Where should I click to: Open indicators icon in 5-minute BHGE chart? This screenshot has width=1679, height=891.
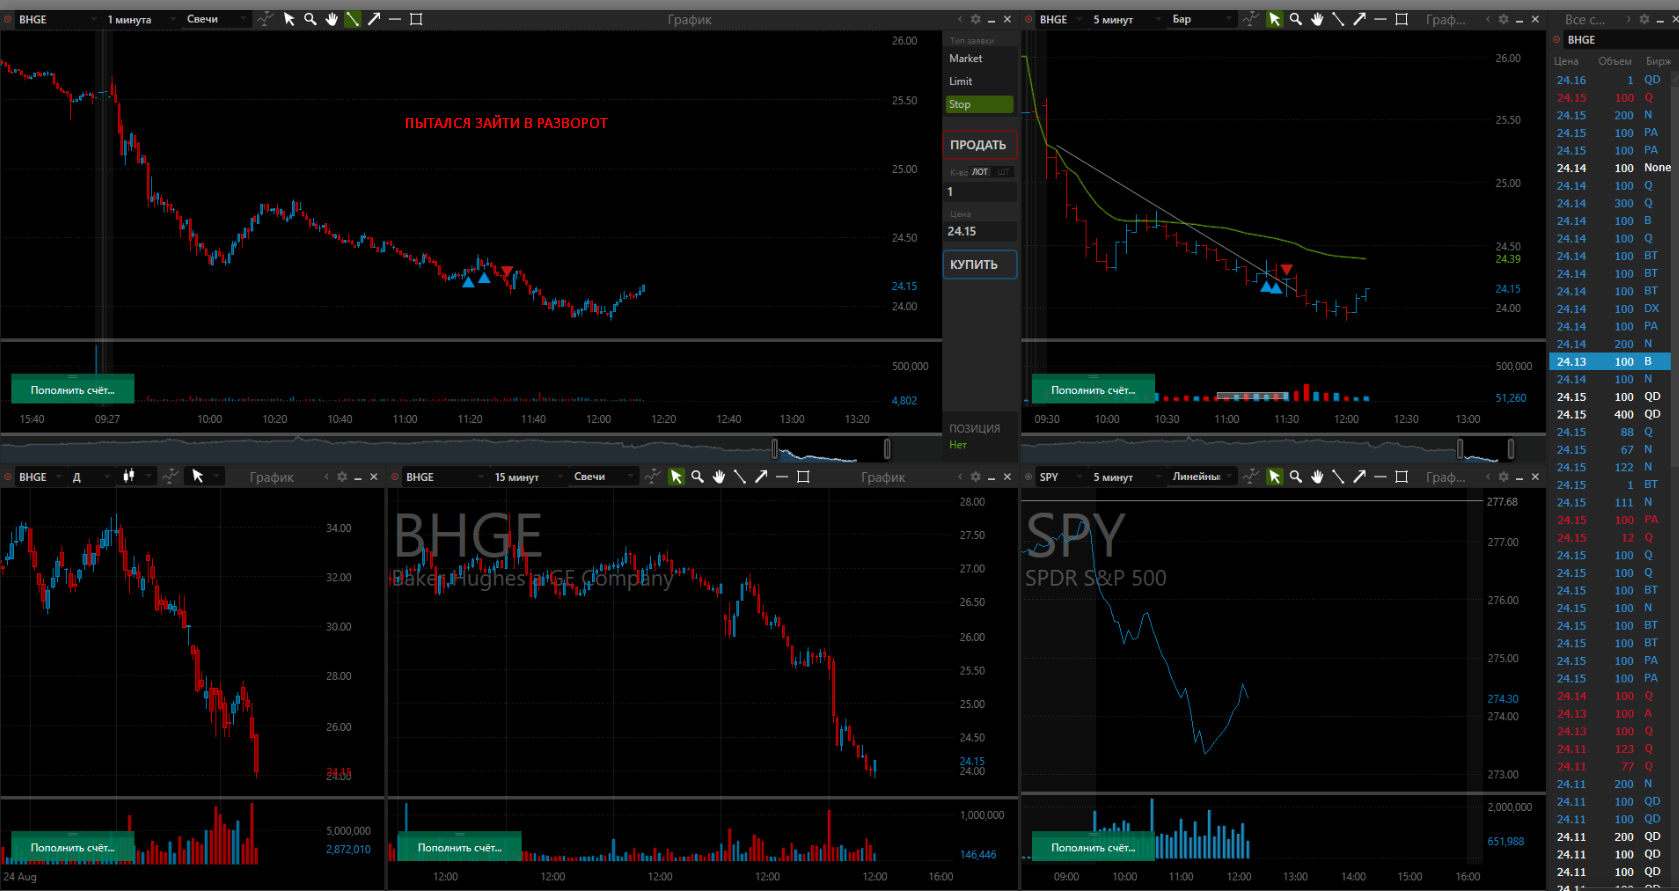click(1250, 19)
